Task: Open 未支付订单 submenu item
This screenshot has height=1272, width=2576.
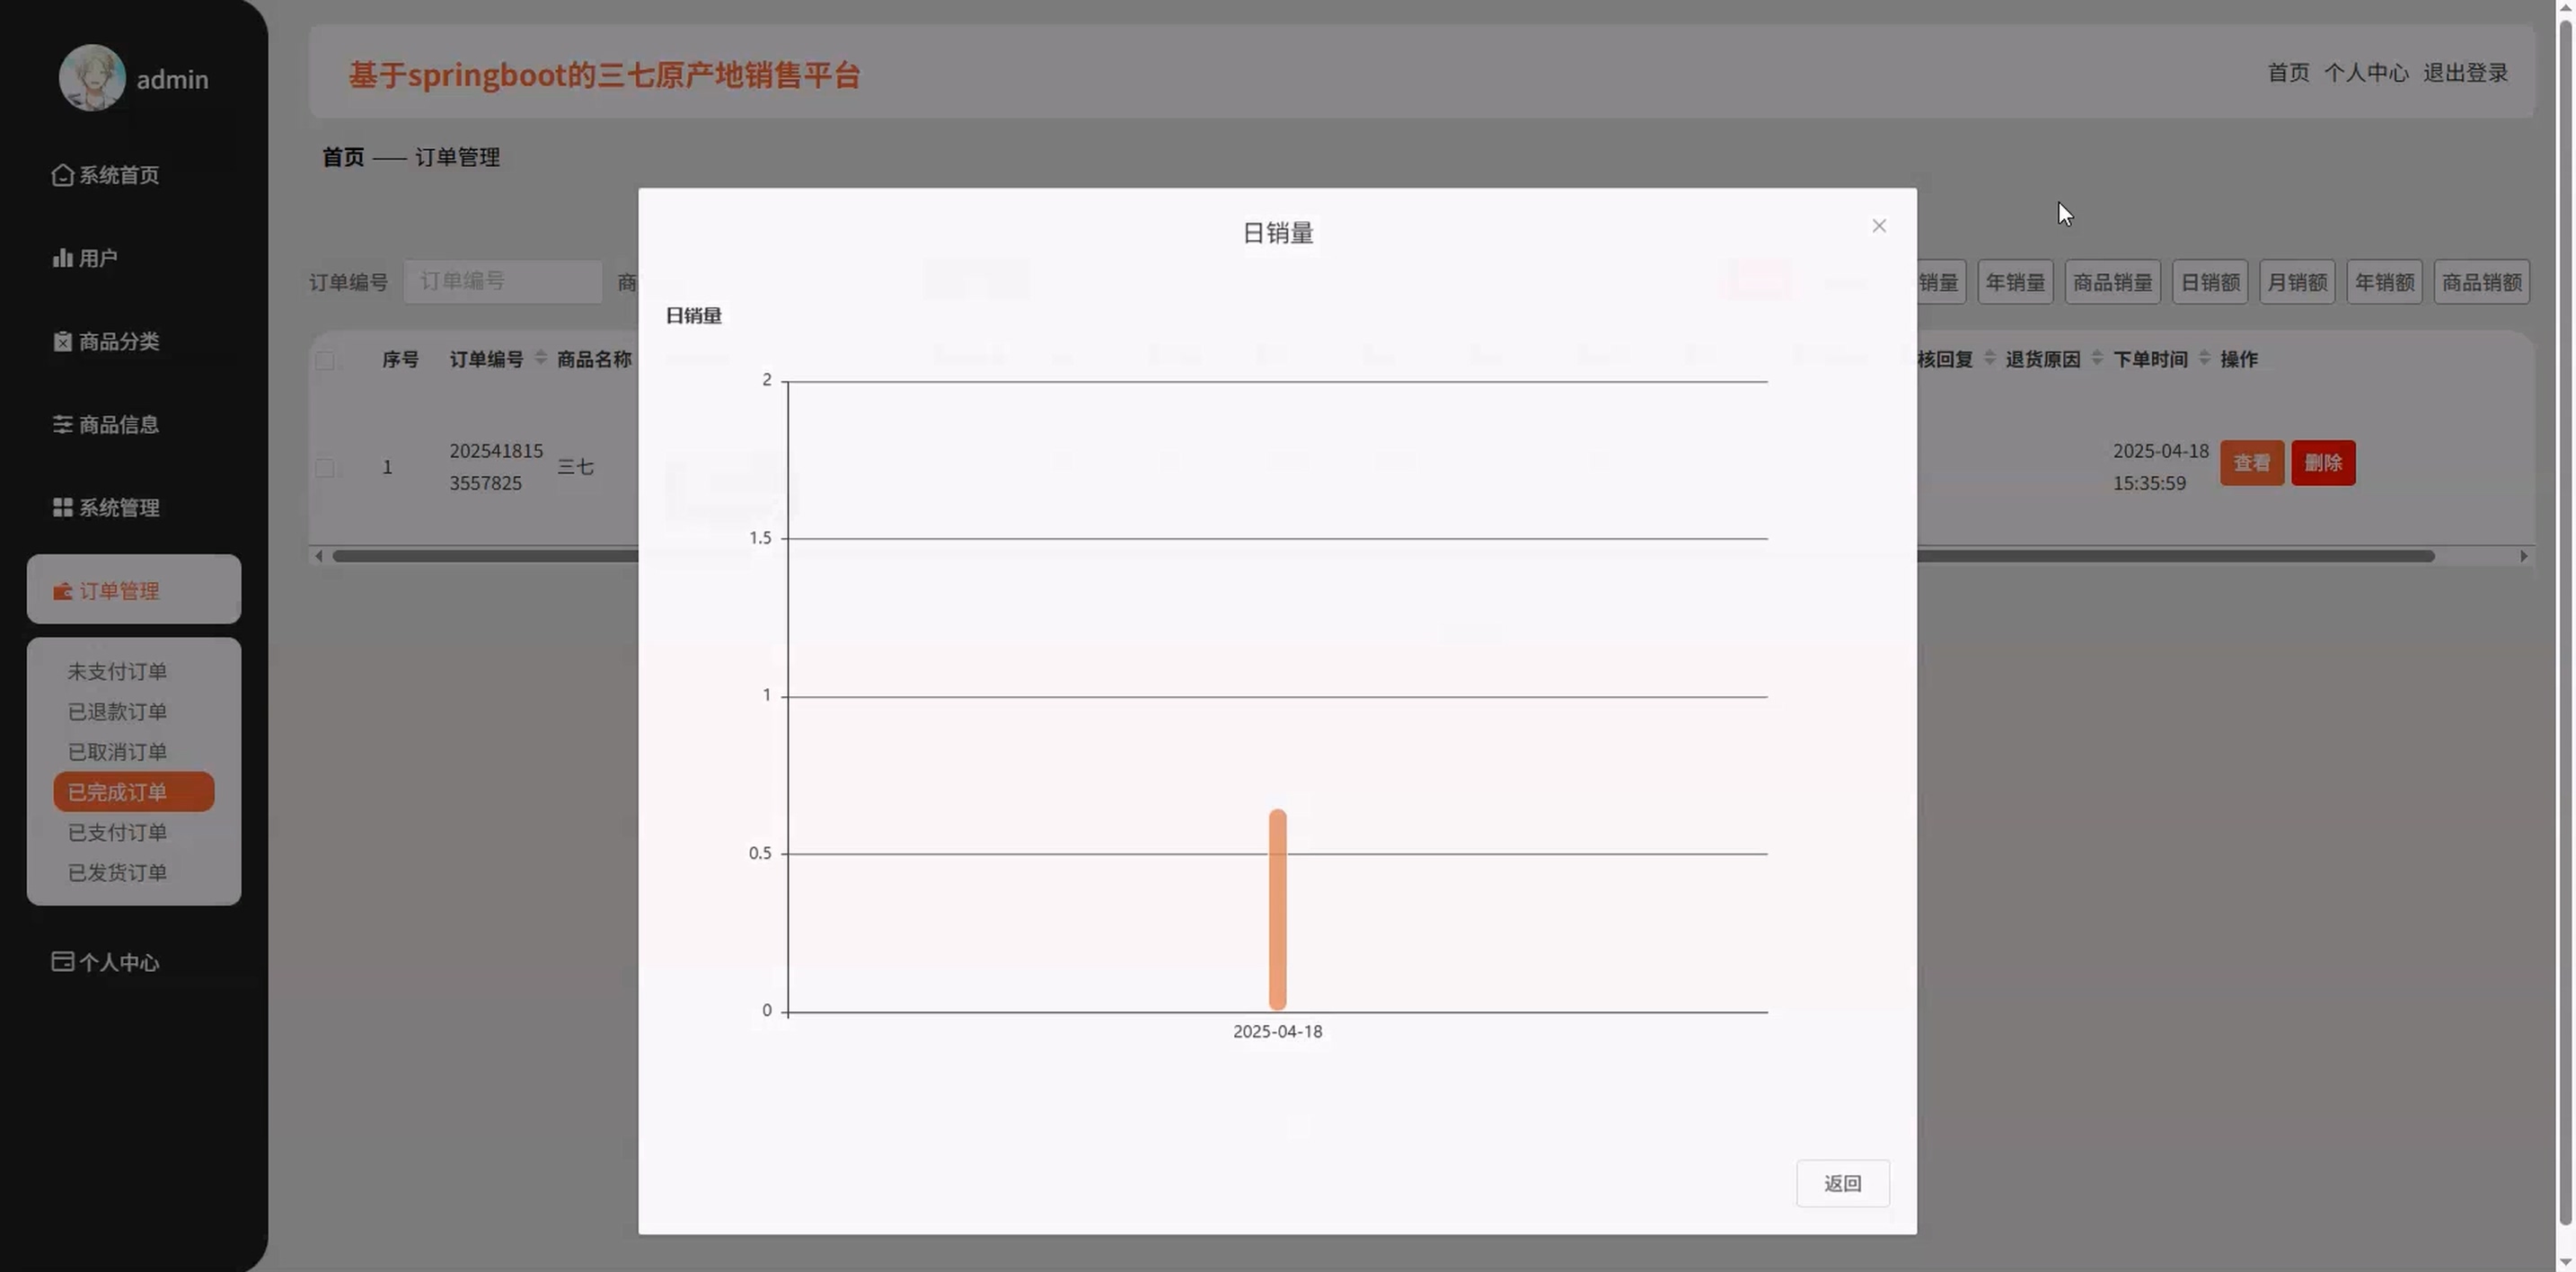Action: 117,672
